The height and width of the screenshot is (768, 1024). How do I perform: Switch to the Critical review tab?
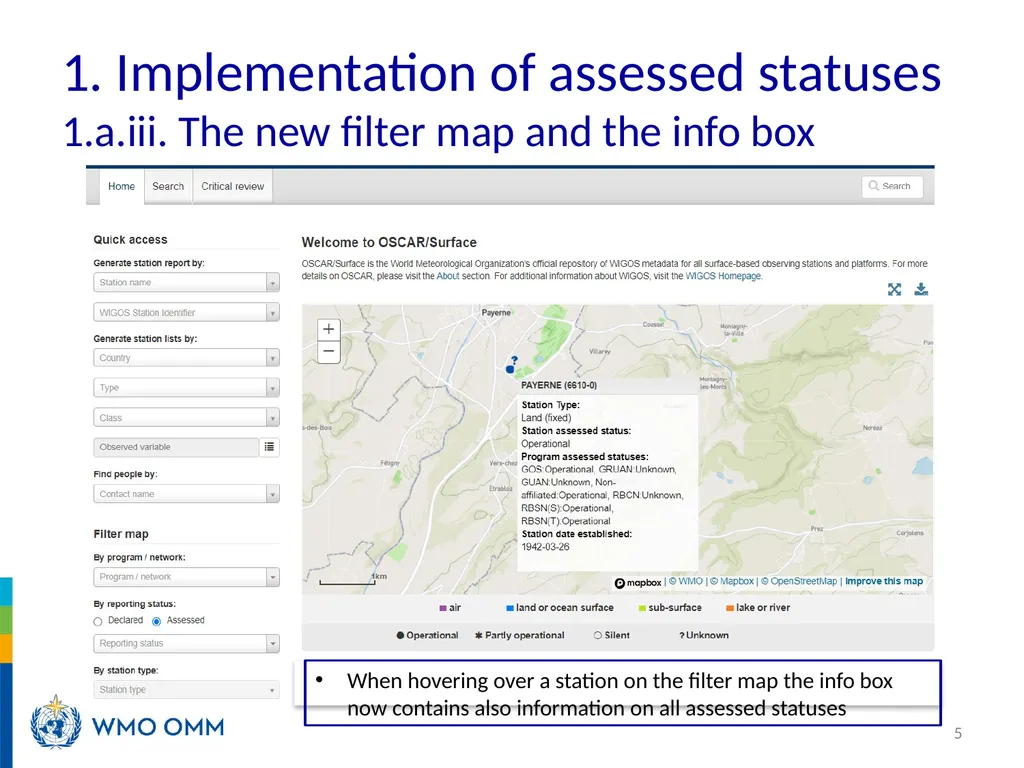(232, 187)
